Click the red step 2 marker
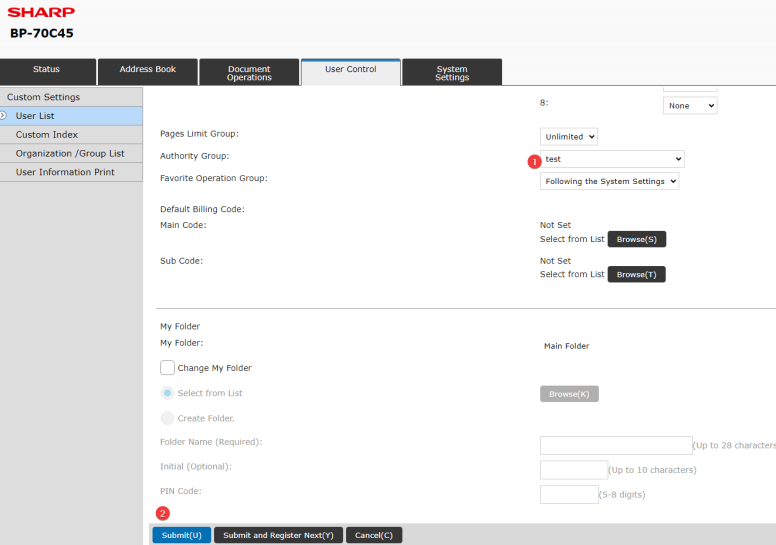 (x=163, y=514)
